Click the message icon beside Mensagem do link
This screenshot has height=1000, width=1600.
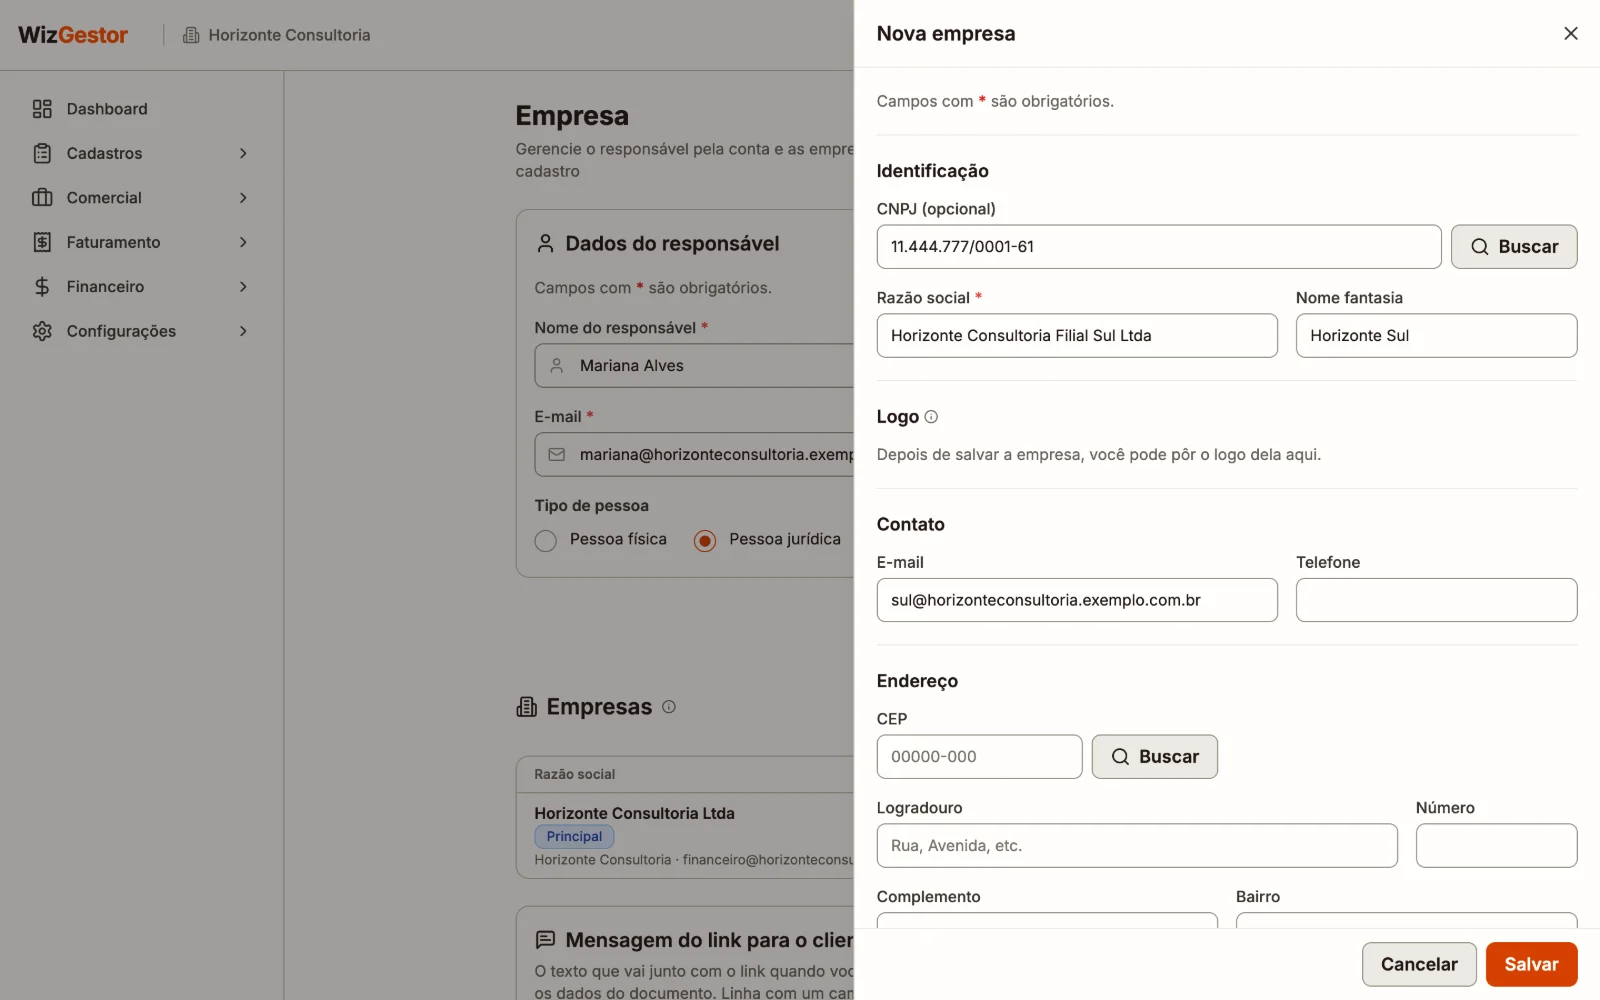(x=545, y=940)
